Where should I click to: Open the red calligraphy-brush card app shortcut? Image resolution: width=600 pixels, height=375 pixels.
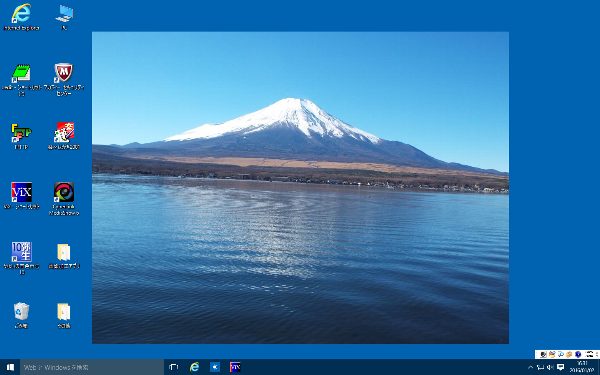click(64, 136)
